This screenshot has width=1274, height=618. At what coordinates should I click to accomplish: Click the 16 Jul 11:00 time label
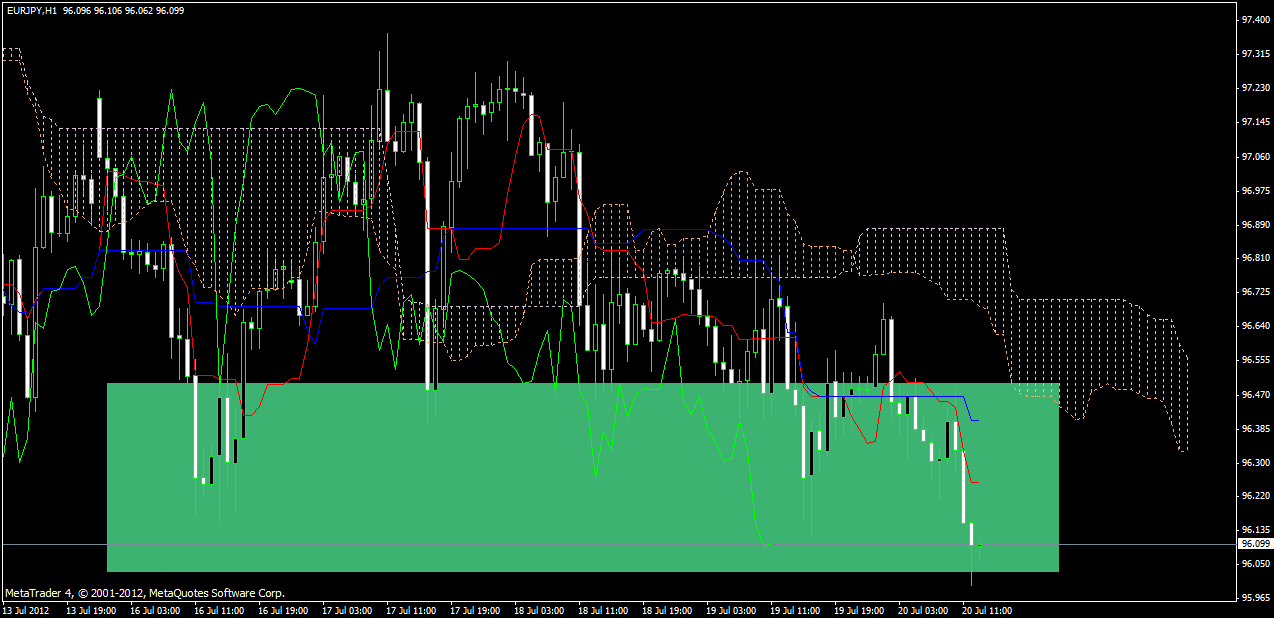pos(220,610)
